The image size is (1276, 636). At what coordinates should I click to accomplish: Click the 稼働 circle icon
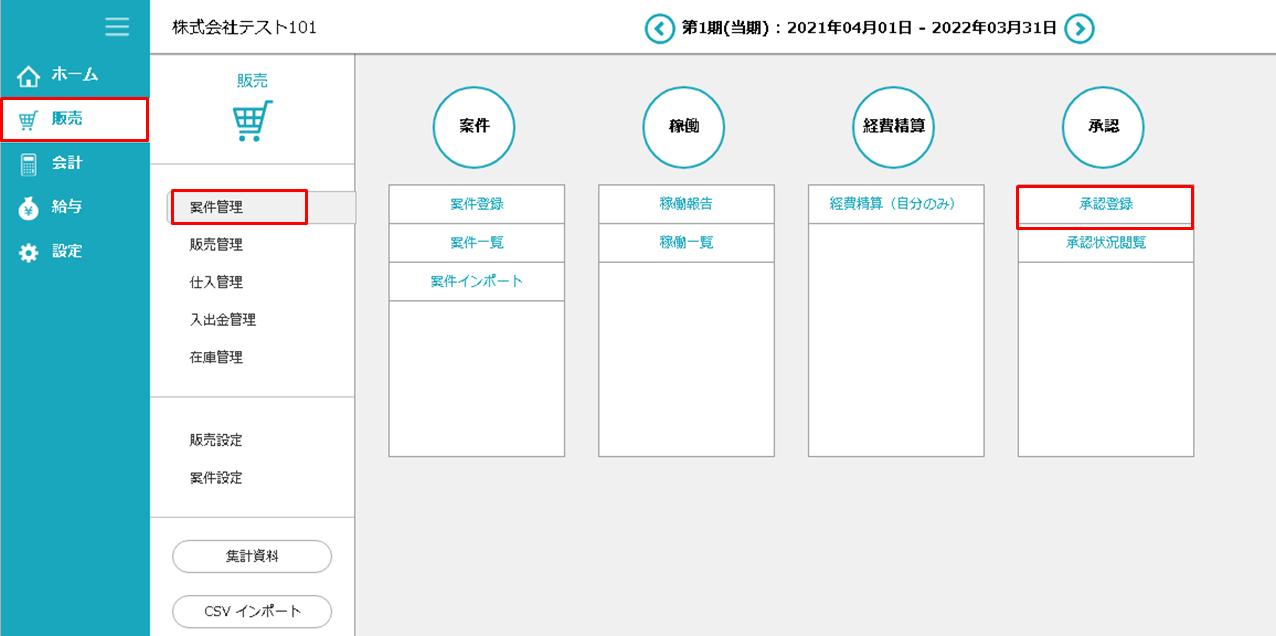click(x=684, y=127)
